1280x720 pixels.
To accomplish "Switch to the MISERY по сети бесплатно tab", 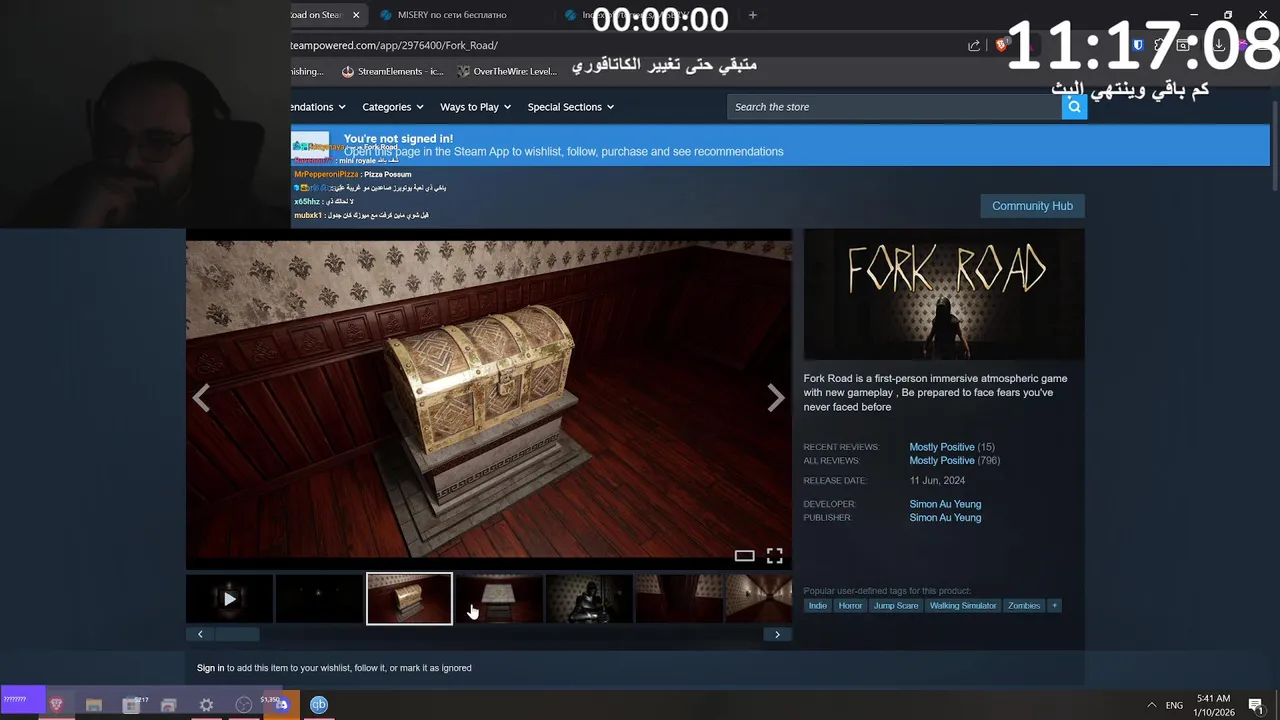I will [452, 15].
